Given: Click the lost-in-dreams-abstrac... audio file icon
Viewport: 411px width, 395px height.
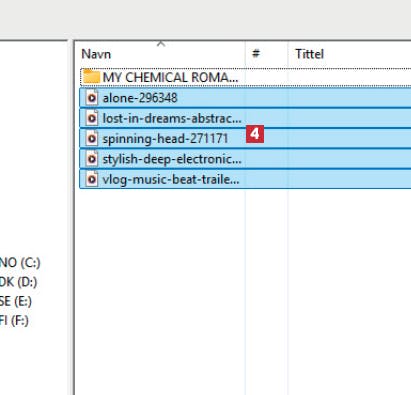Looking at the screenshot, I should [92, 118].
